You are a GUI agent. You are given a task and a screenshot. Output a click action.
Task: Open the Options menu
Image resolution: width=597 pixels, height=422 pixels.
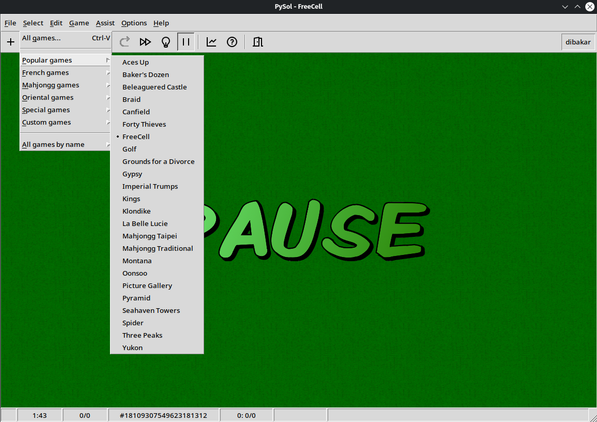point(134,23)
